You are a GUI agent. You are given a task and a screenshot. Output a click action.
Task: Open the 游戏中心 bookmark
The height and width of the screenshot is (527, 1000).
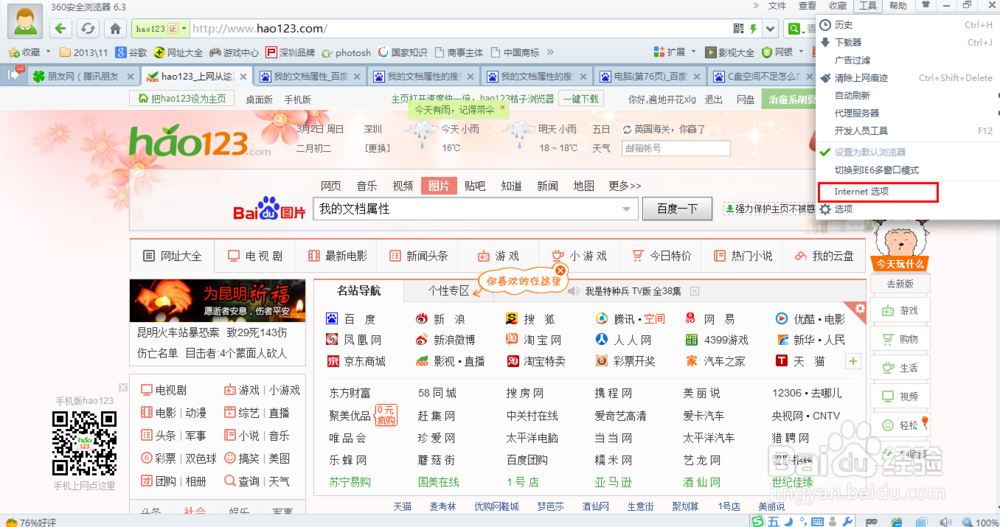tap(234, 52)
